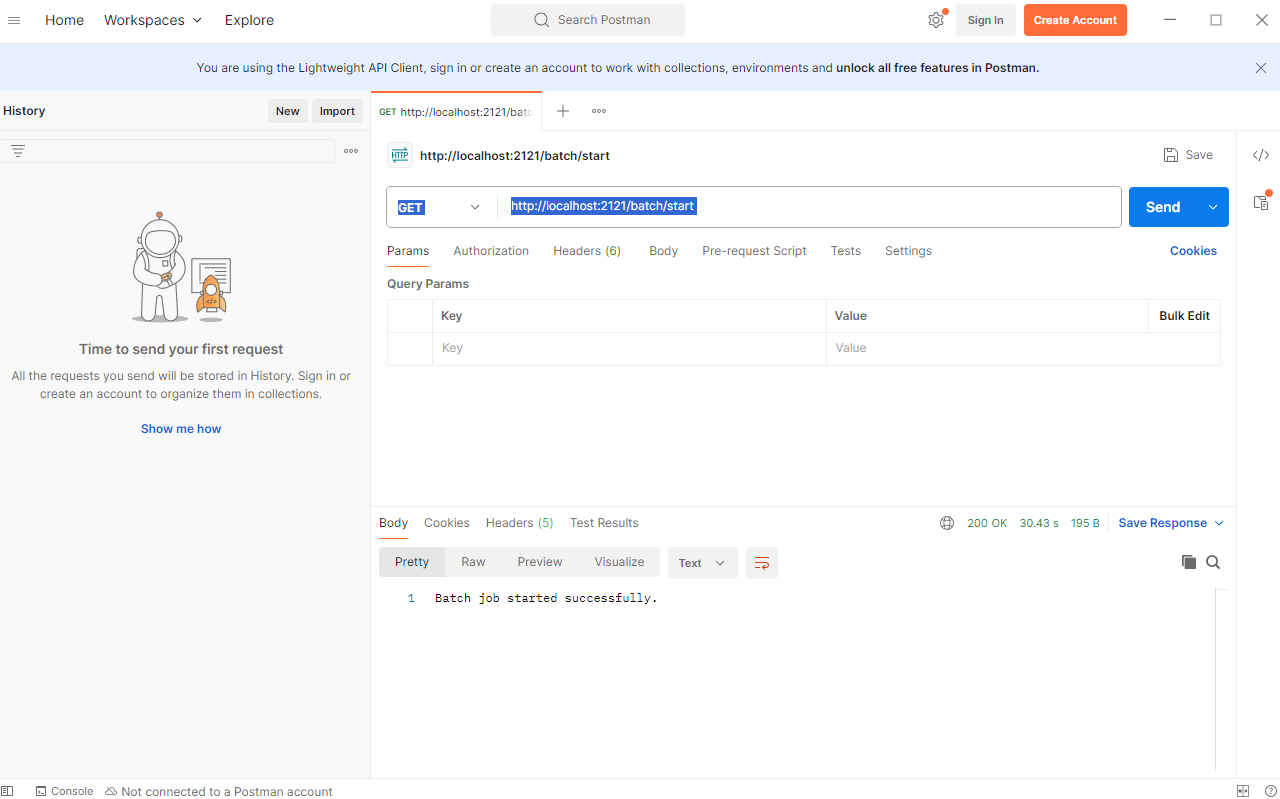Open the Console panel

pos(64,791)
